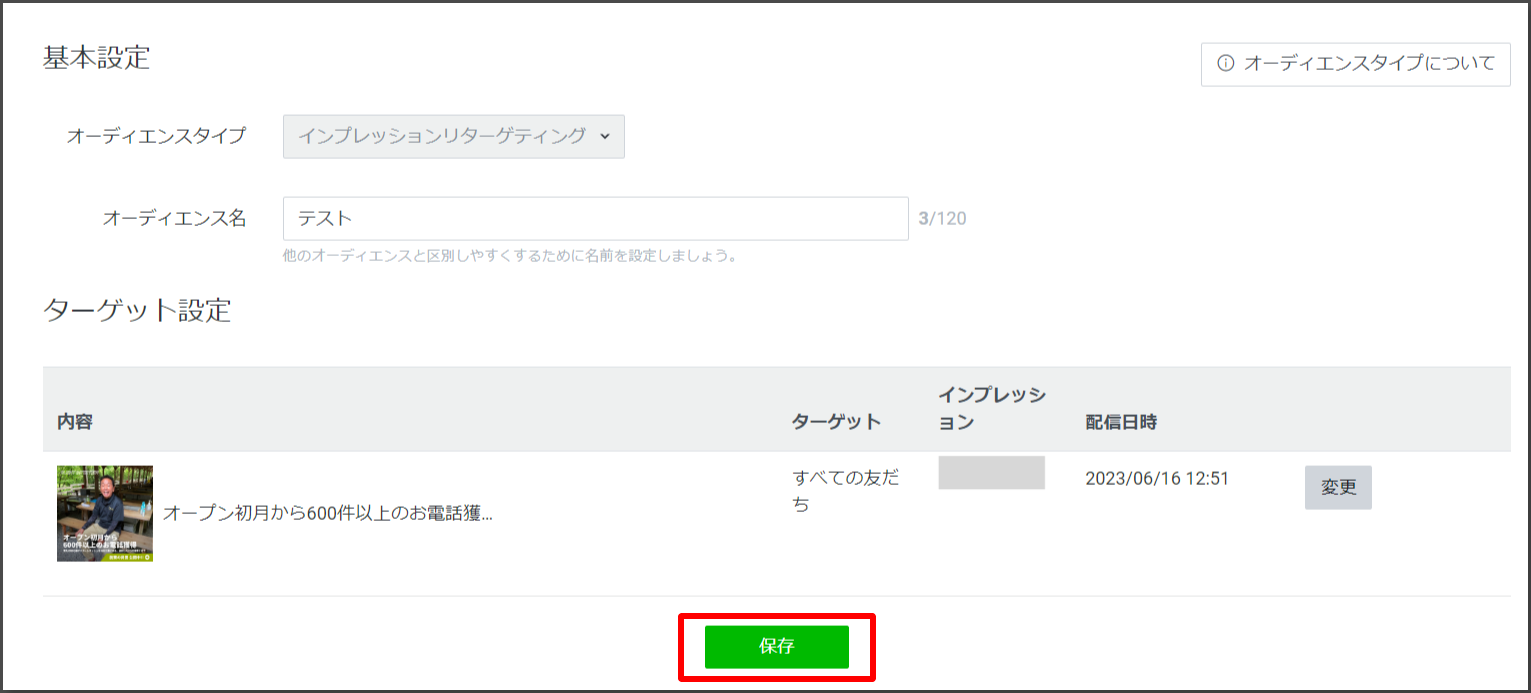This screenshot has height=693, width=1531.
Task: Click the オーディエンスタイプ field label
Action: (156, 137)
